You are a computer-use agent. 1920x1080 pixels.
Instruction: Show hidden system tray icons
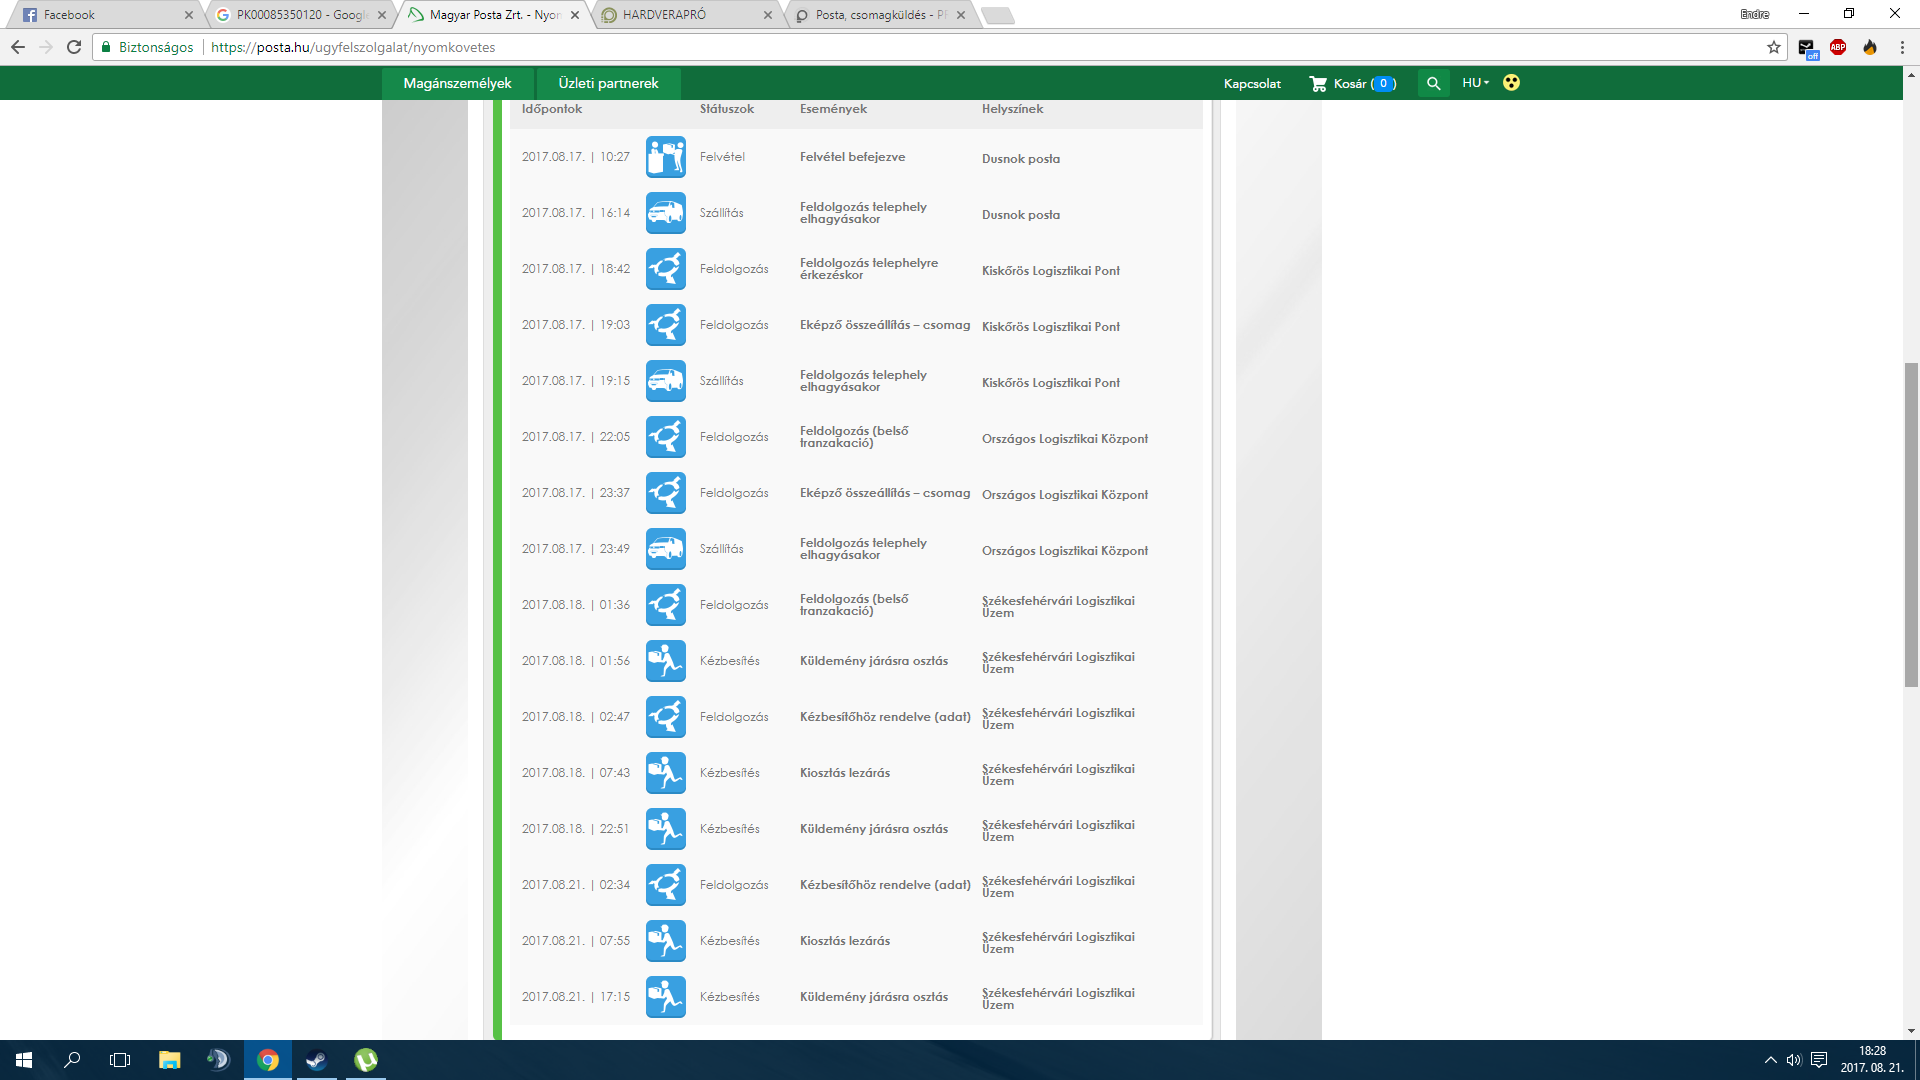point(1770,1060)
